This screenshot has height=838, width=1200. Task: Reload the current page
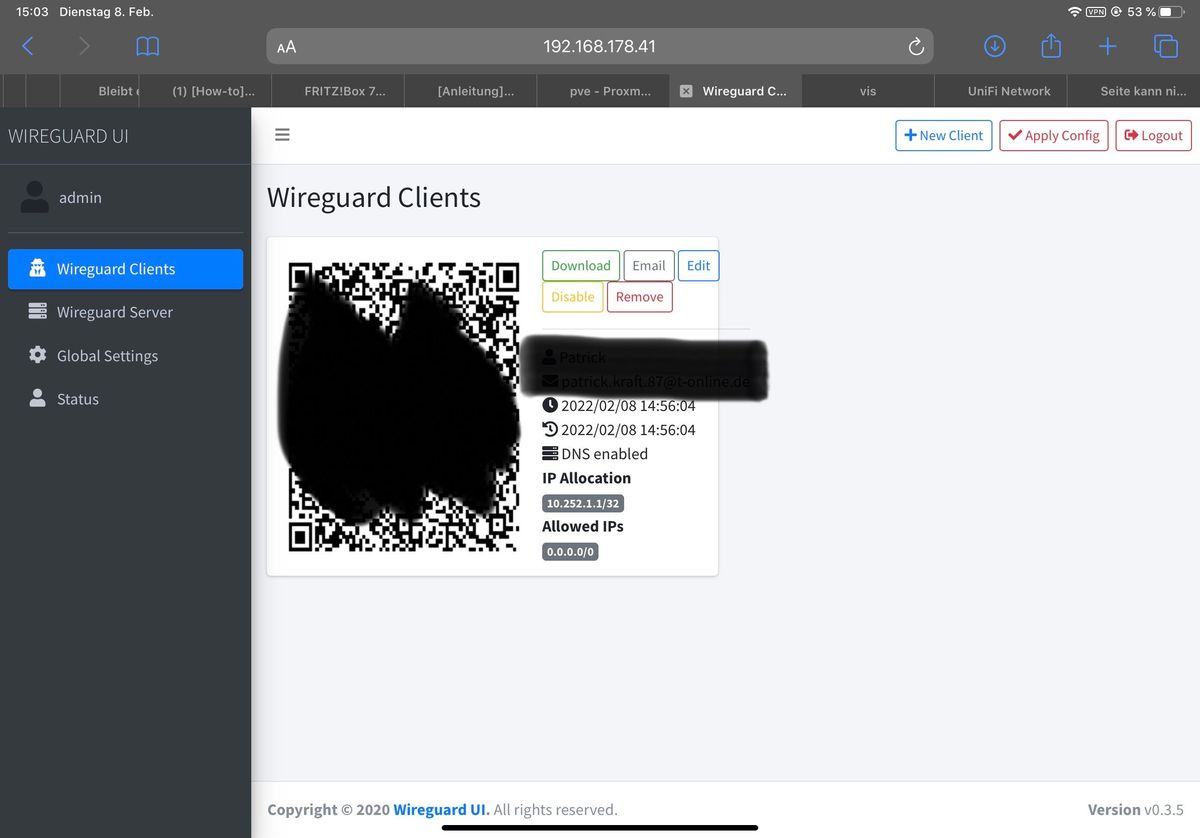click(x=915, y=47)
